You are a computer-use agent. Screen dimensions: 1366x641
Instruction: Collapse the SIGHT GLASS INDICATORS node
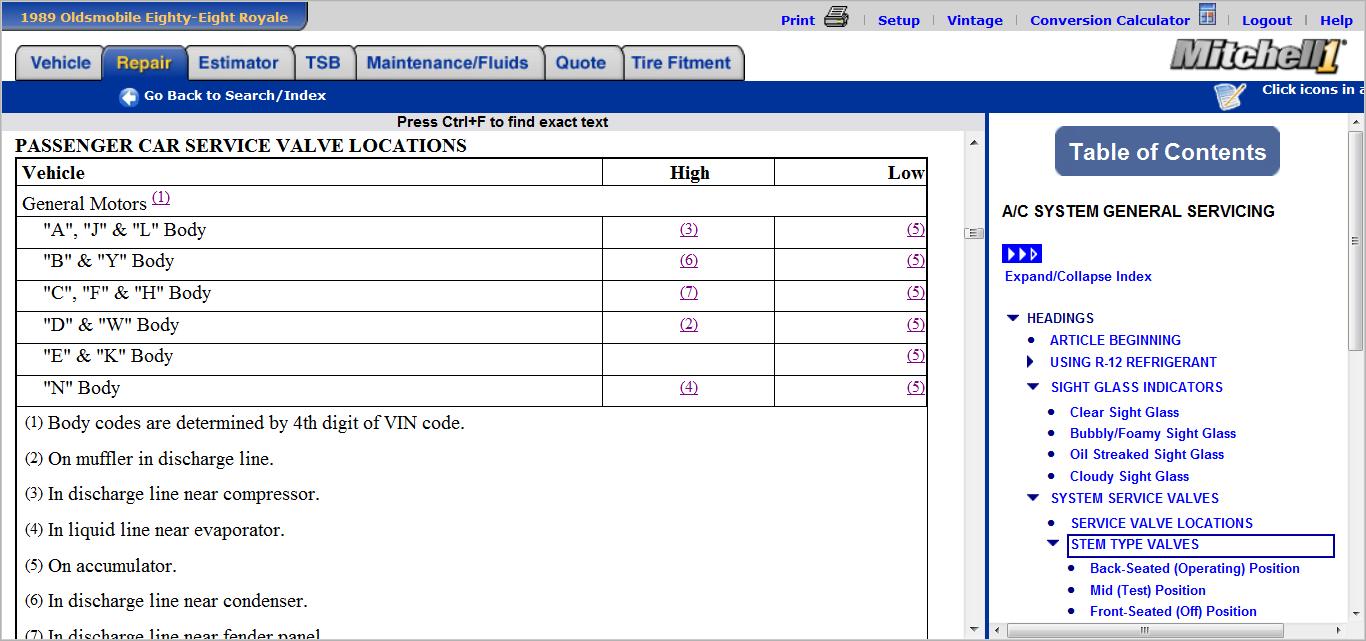(x=1034, y=387)
